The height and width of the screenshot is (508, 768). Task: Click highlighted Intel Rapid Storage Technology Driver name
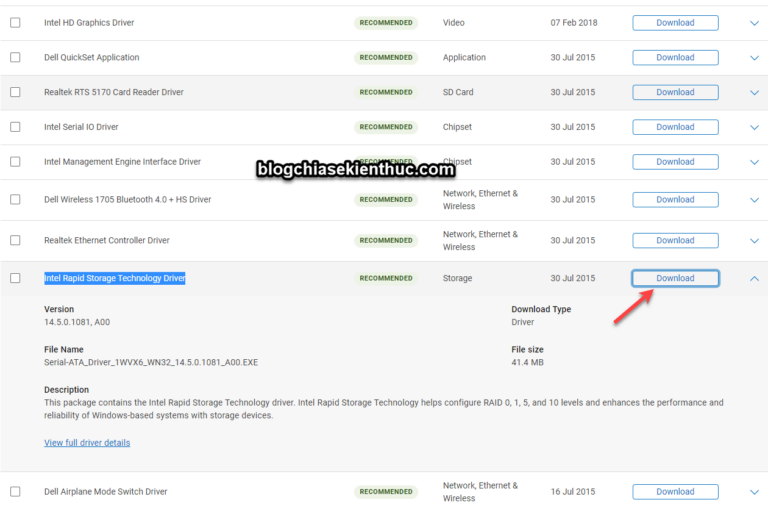tap(115, 278)
